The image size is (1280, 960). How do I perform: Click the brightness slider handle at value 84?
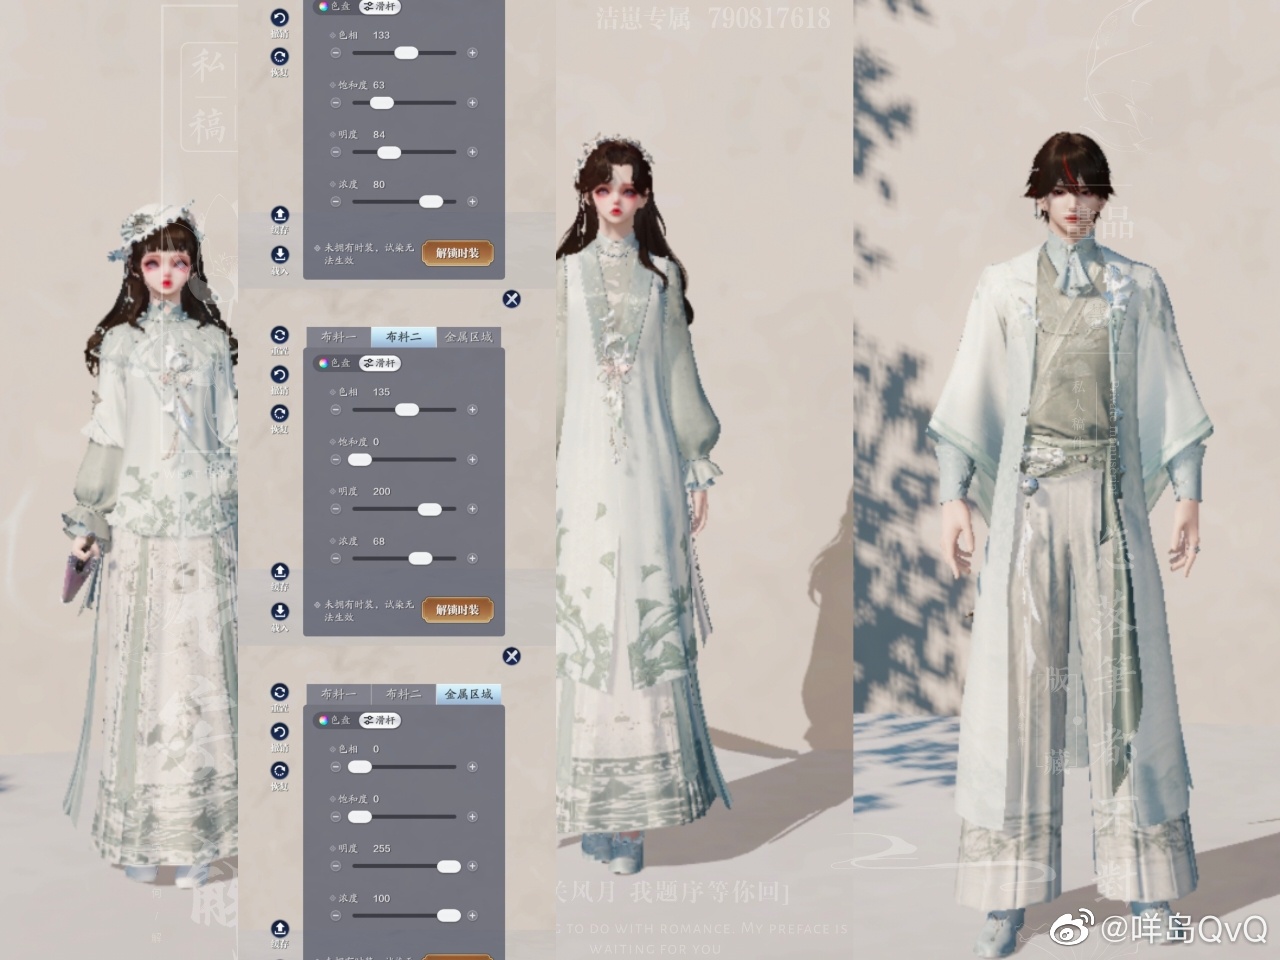pos(388,152)
